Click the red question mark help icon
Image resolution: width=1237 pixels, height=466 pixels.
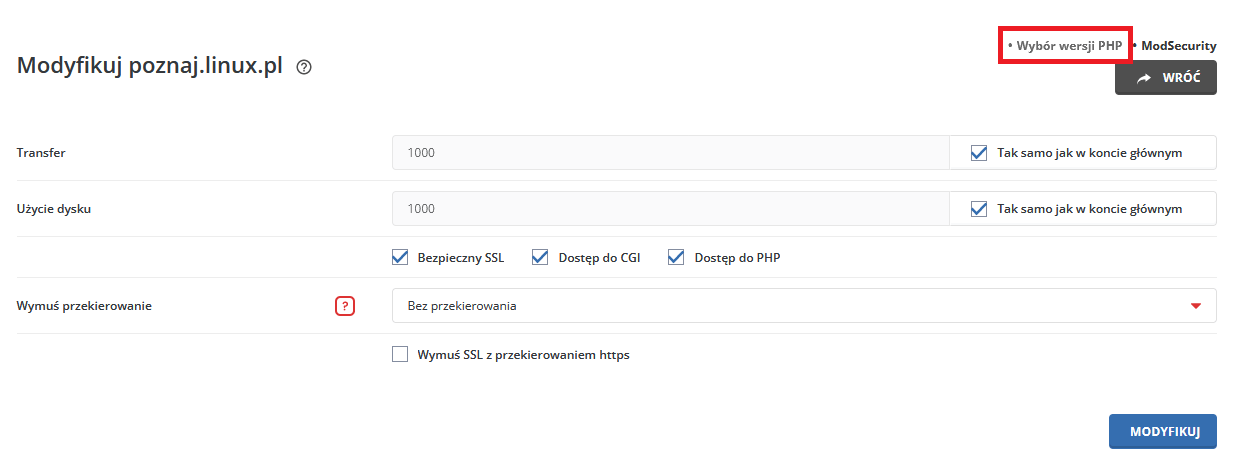345,306
